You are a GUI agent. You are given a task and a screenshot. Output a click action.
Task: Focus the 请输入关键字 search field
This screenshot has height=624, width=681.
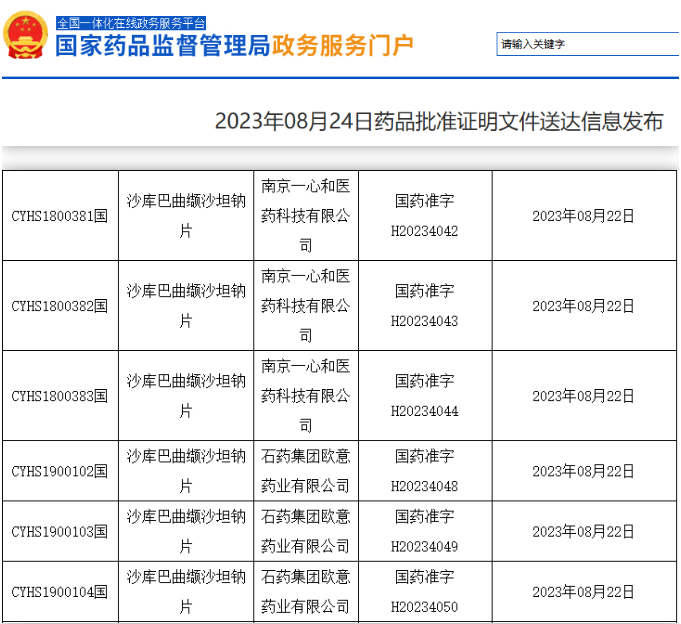point(586,44)
